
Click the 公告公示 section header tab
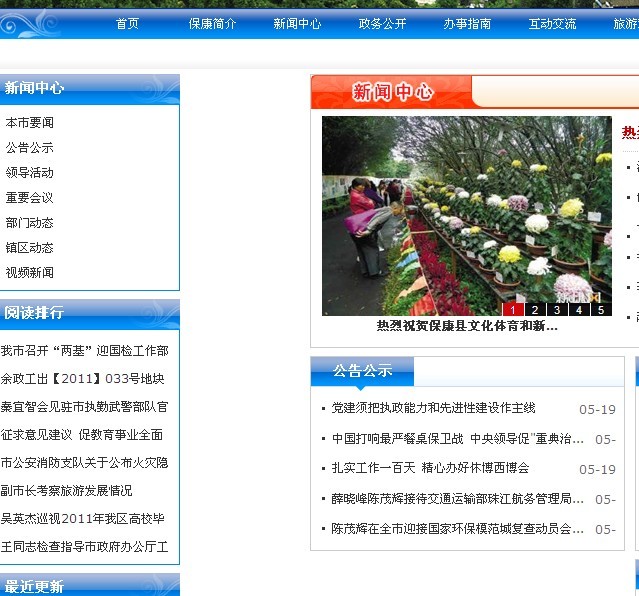click(362, 371)
